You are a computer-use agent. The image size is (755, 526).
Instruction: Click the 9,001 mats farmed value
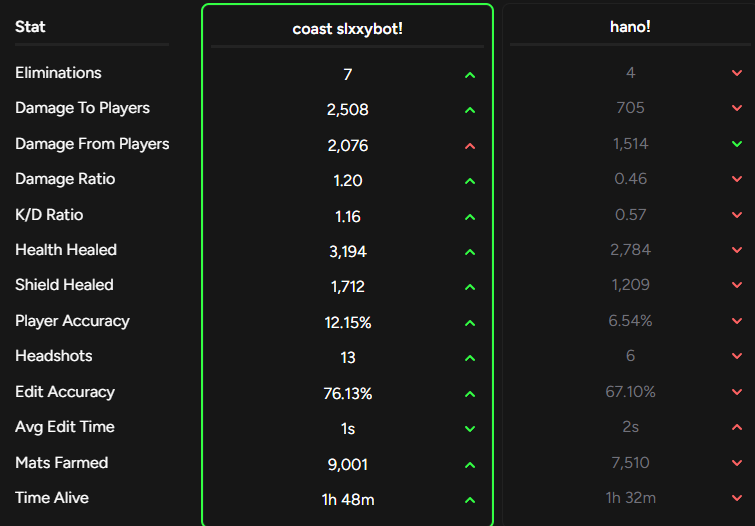tap(348, 464)
